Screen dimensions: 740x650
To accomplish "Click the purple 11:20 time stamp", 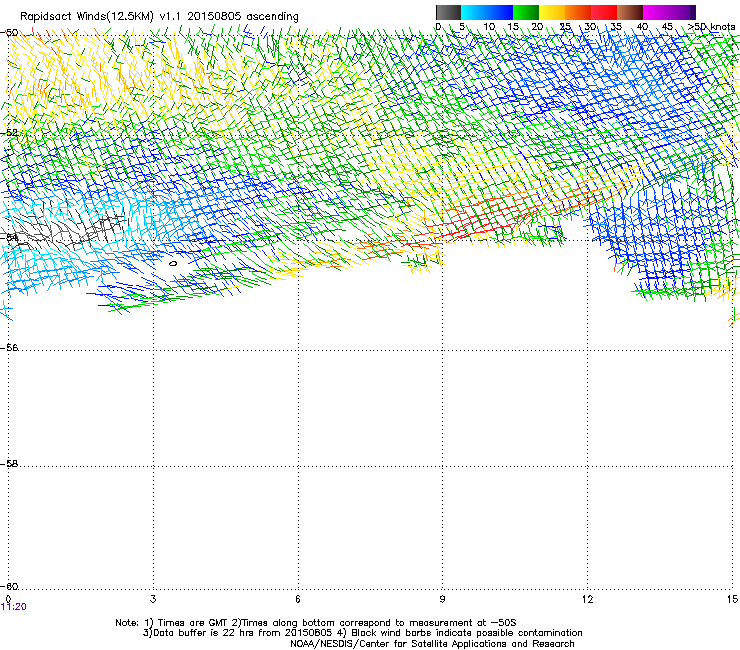I will (x=14, y=607).
